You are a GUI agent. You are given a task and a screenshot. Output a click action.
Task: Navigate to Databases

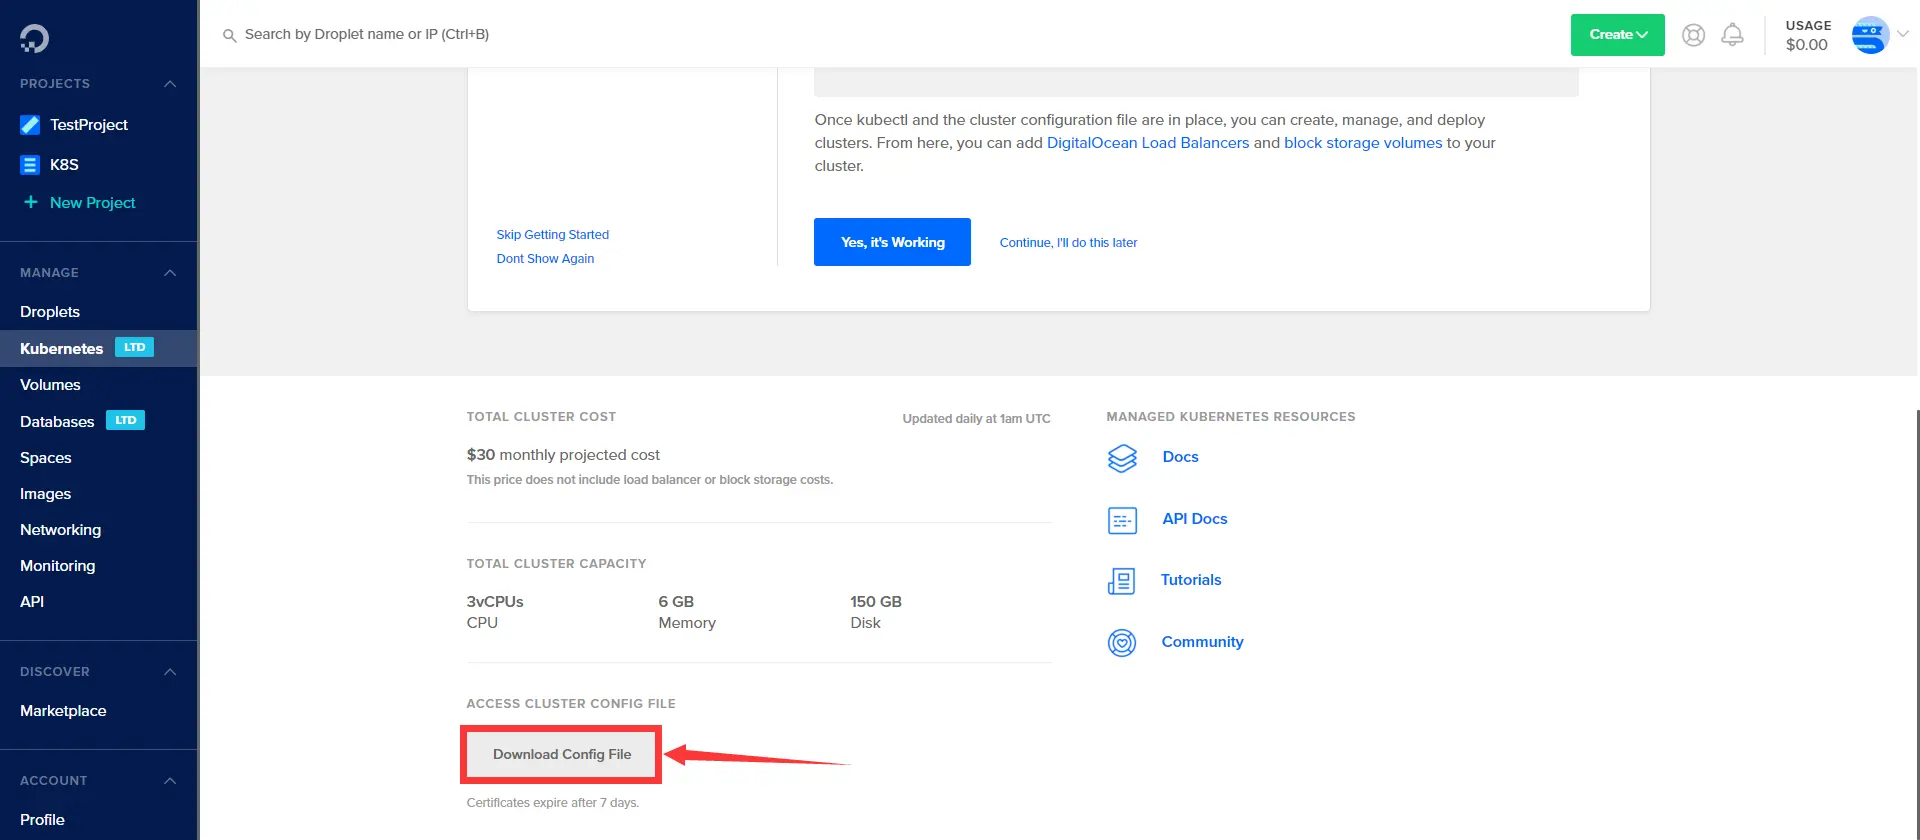57,422
